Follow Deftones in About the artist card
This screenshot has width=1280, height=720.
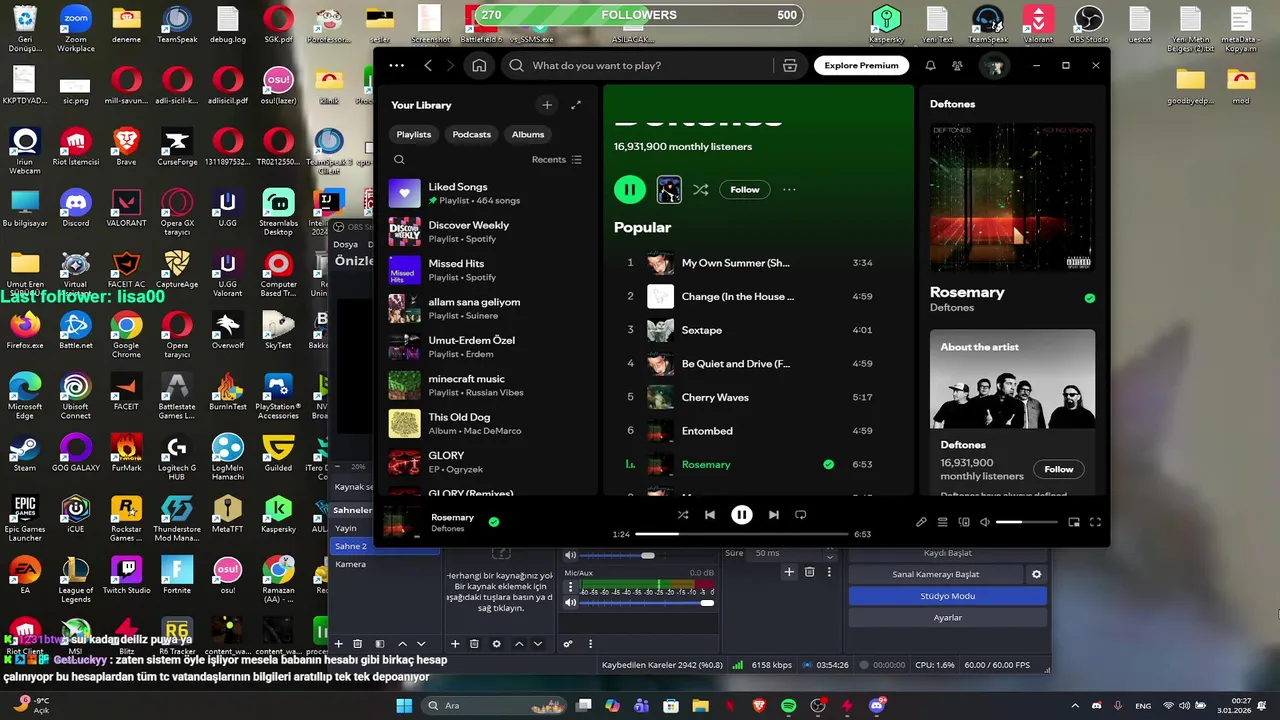1059,469
